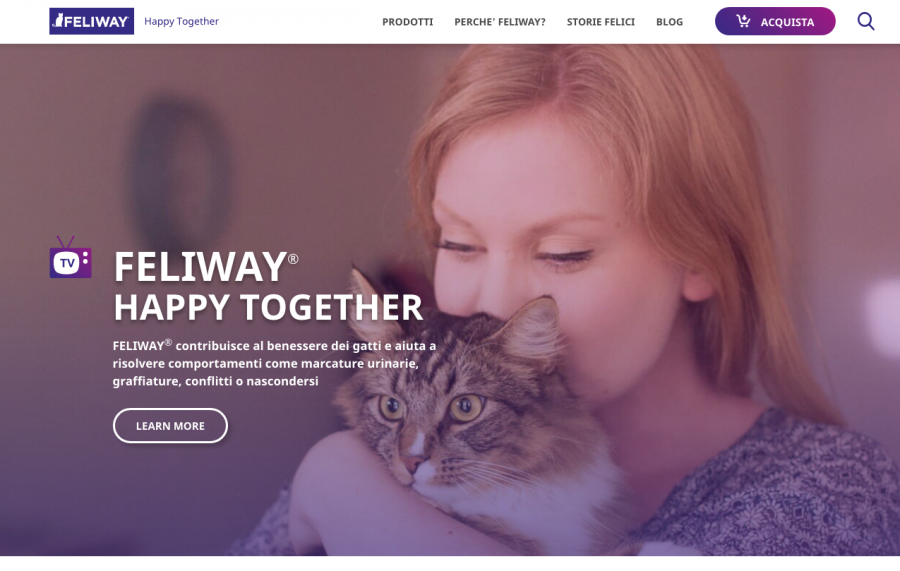Click the shopping cart icon beside ACQUISTA

tap(743, 21)
